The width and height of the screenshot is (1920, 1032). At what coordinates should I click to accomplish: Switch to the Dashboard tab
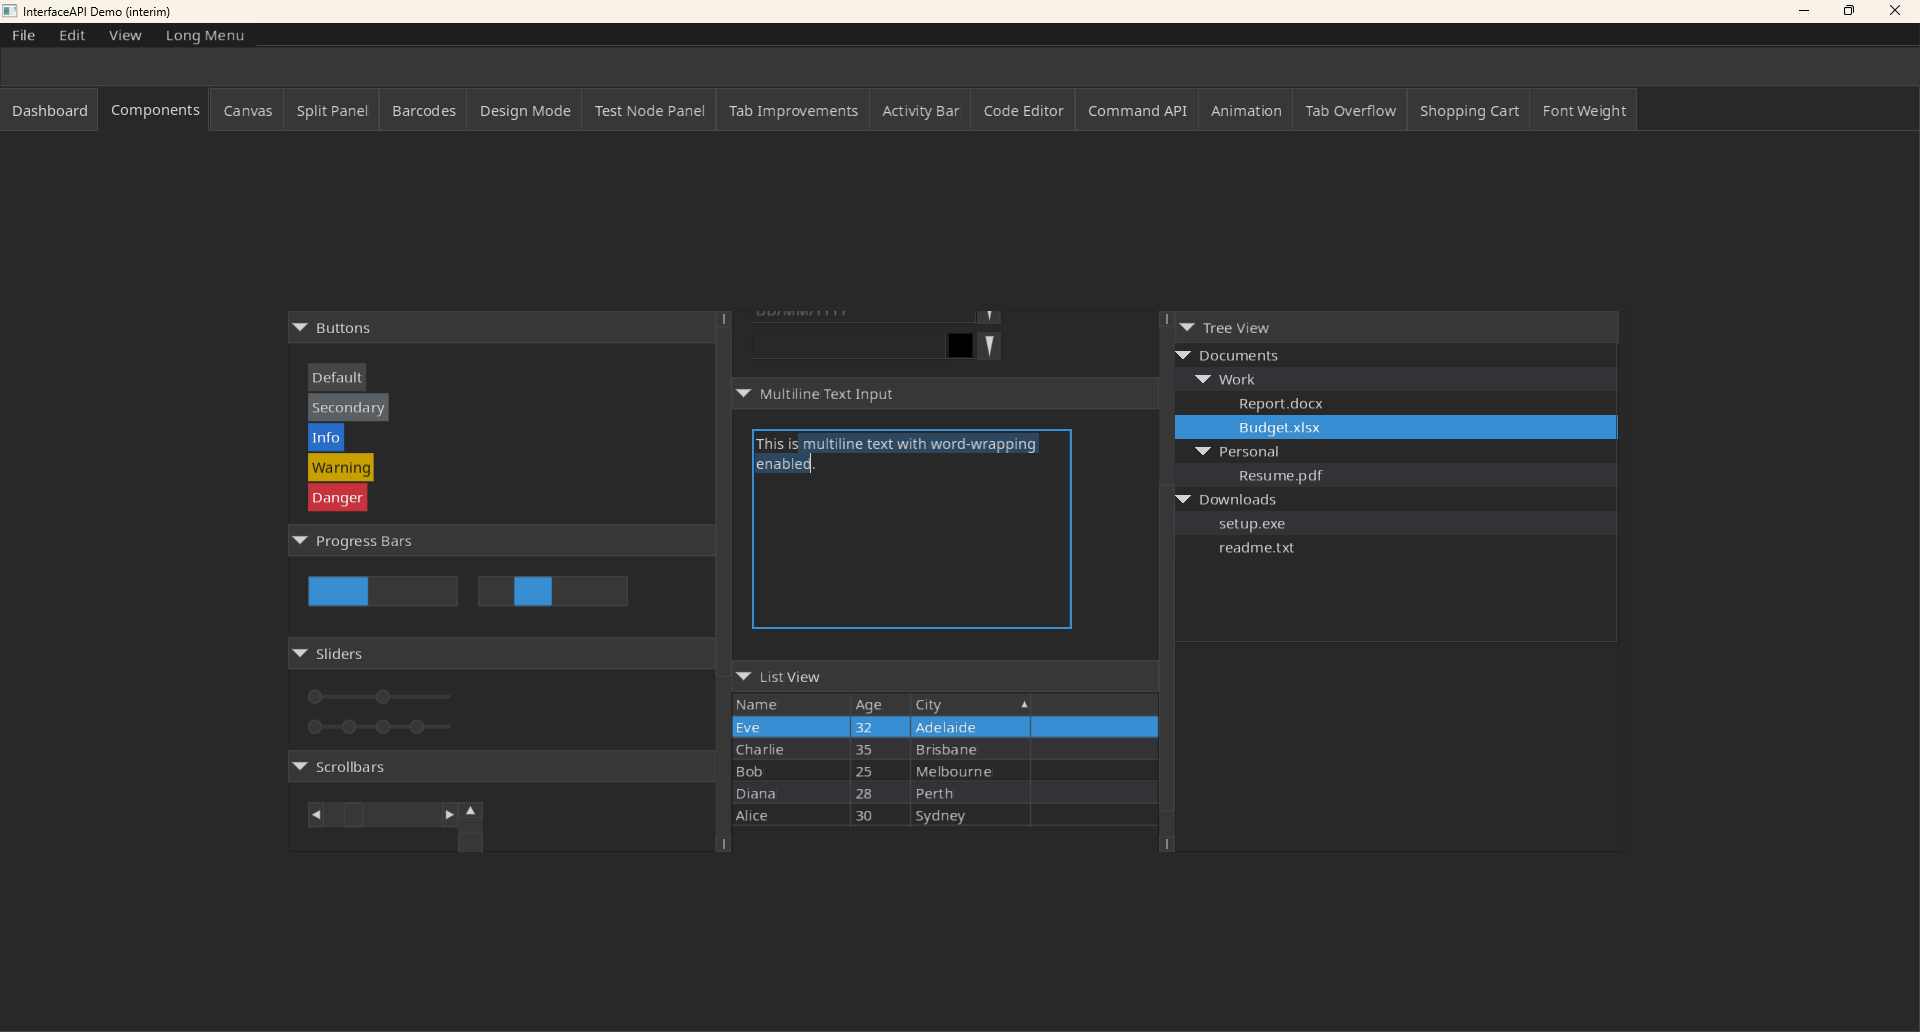coord(50,111)
